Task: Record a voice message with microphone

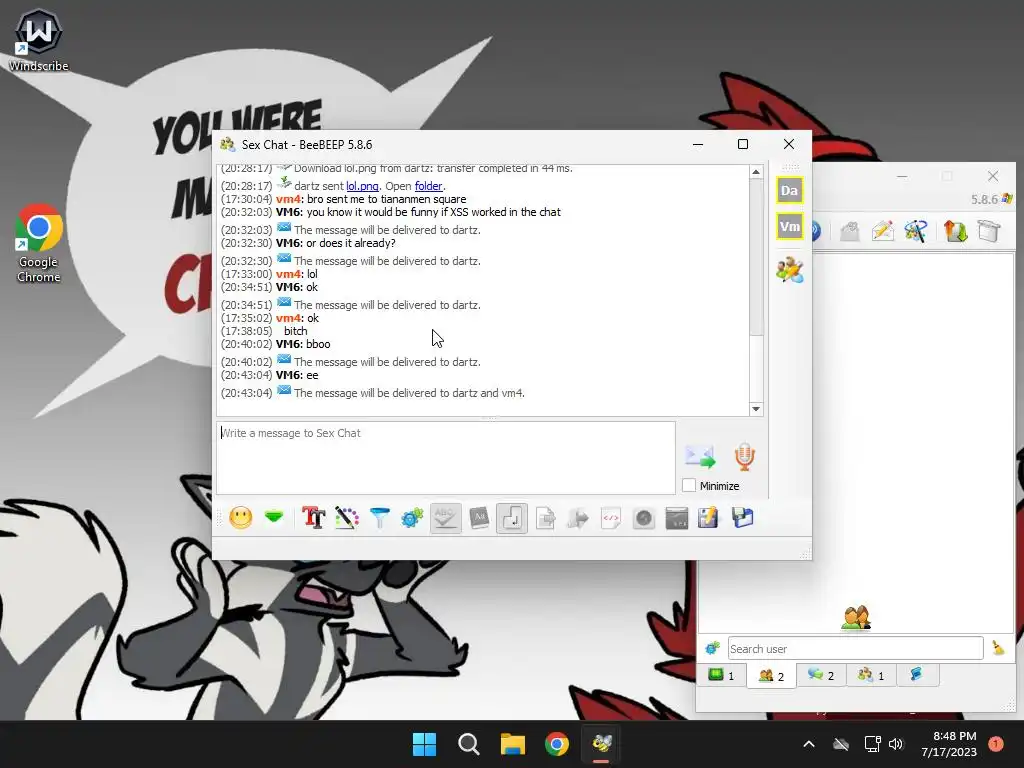Action: click(x=744, y=456)
